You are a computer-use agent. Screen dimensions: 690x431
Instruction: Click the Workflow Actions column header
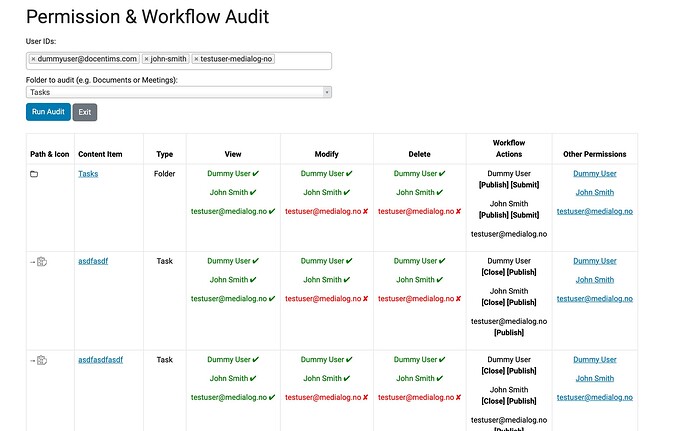click(x=509, y=148)
